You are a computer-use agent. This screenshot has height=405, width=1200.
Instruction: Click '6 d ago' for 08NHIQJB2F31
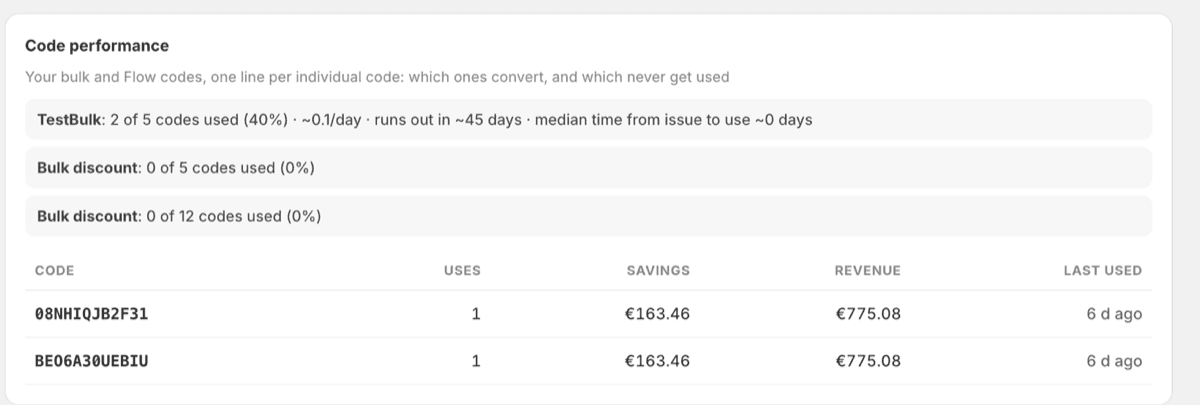point(1114,314)
